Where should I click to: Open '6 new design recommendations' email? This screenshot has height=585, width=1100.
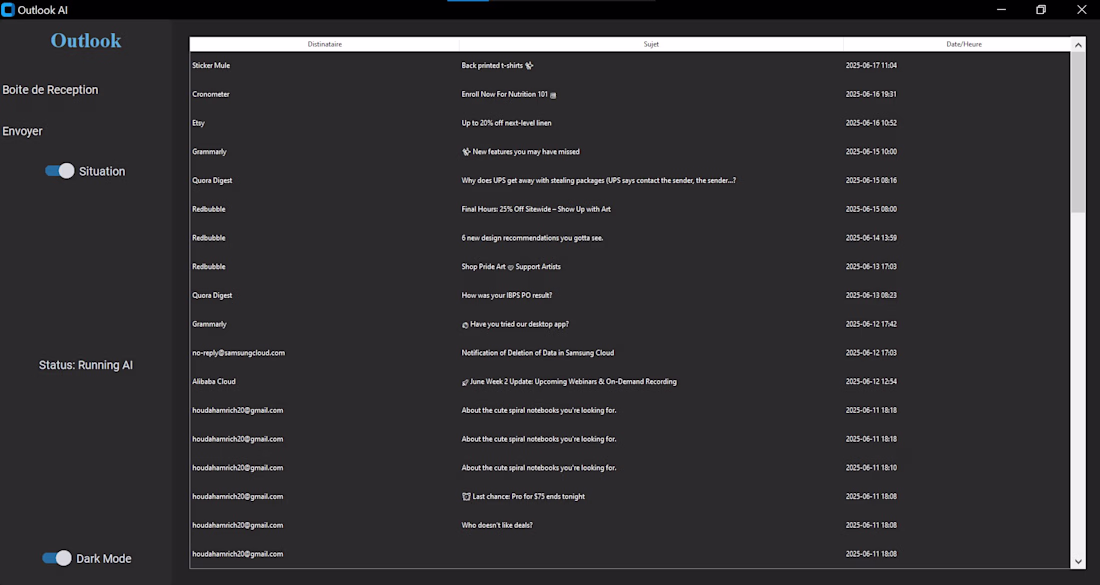[532, 238]
